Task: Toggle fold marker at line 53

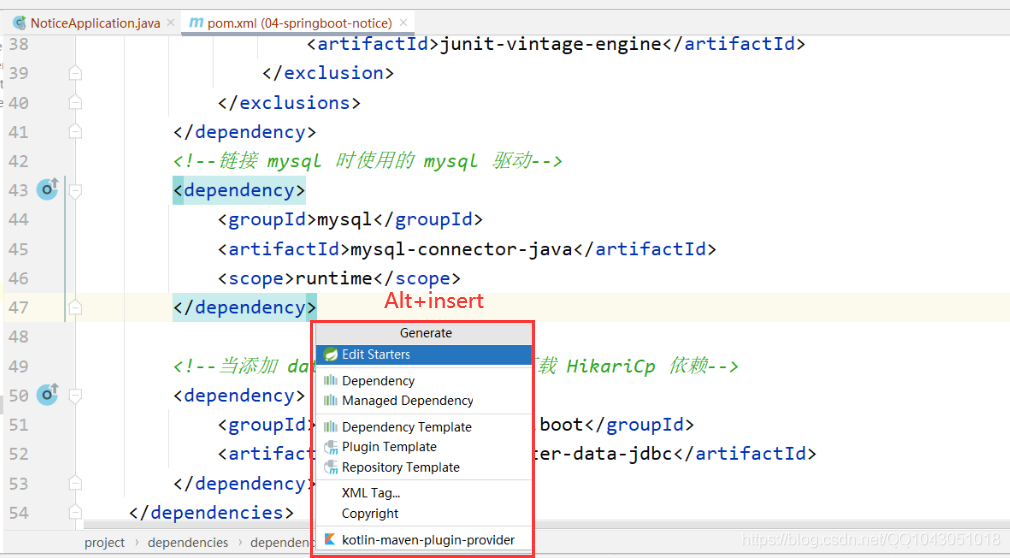Action: [x=75, y=483]
